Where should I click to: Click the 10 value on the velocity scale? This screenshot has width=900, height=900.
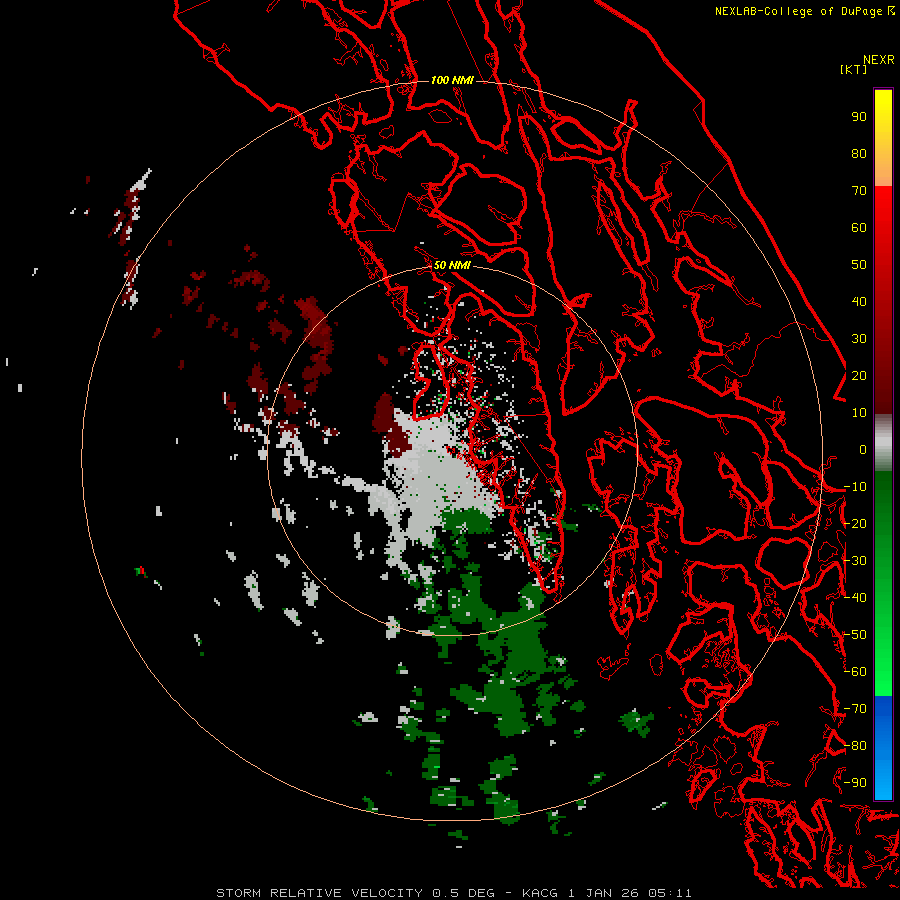click(859, 413)
